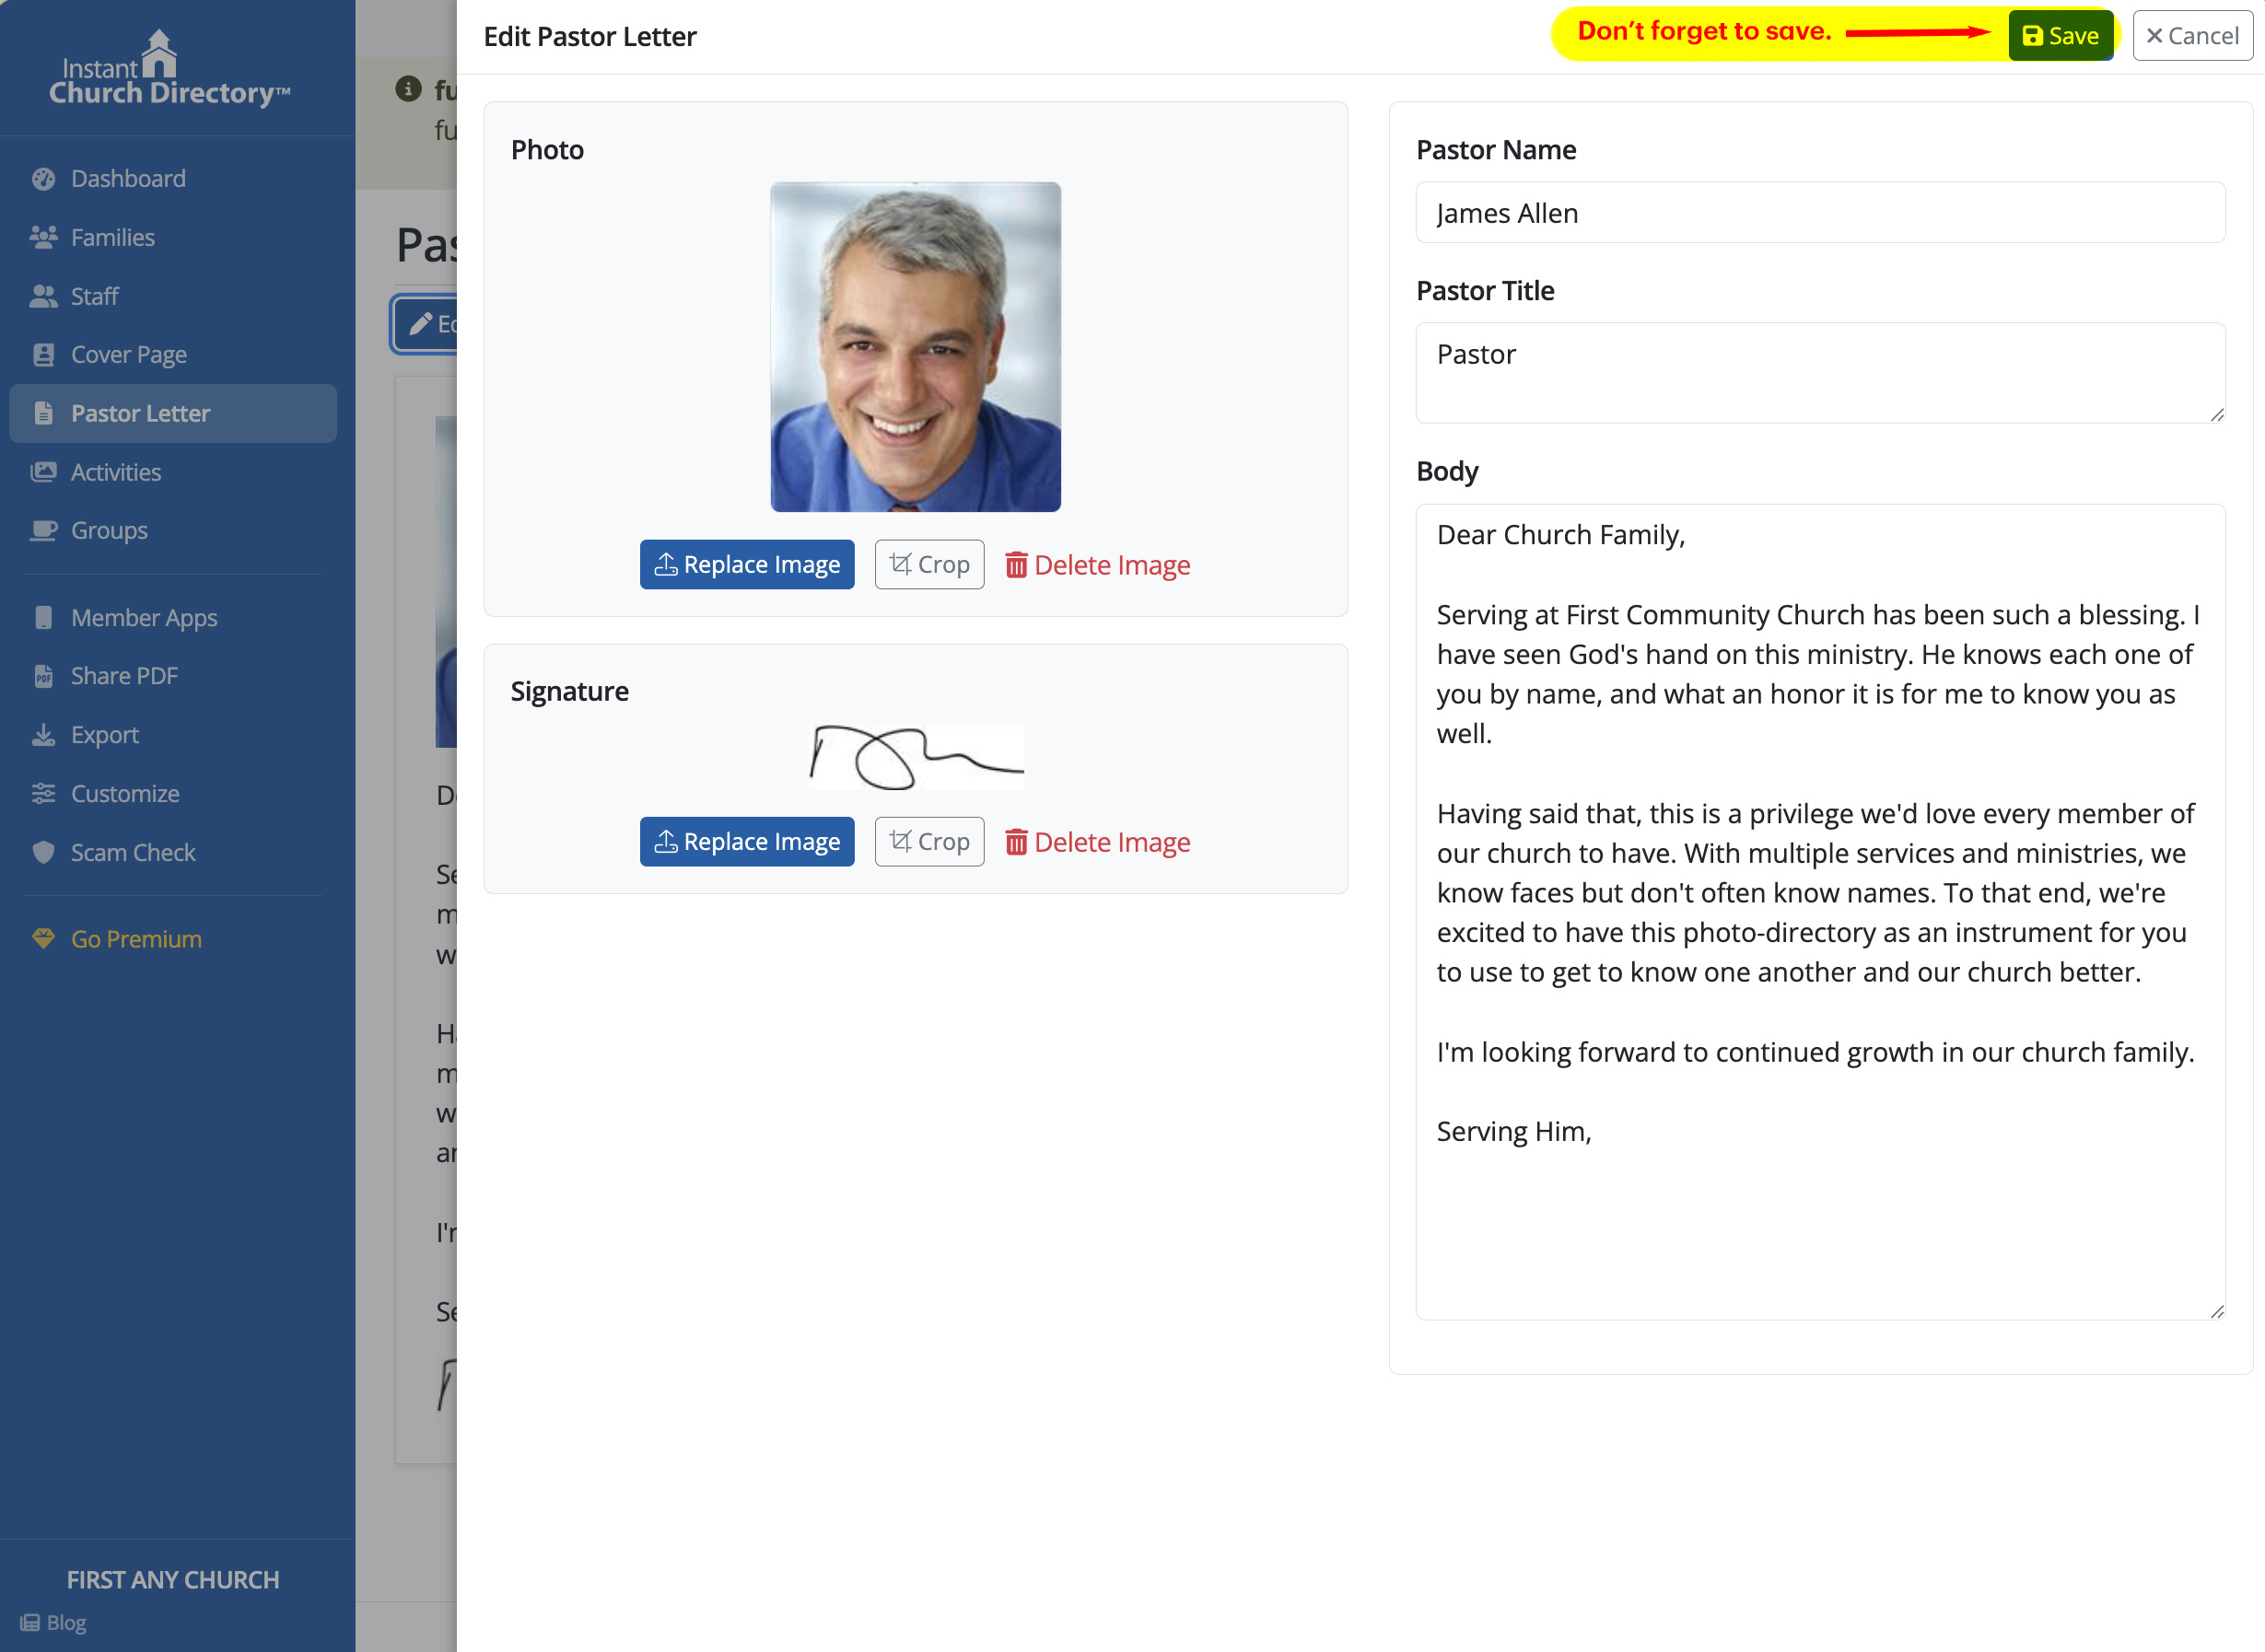This screenshot has height=1652, width=2265.
Task: Click the info circle icon in banner
Action: pos(408,89)
